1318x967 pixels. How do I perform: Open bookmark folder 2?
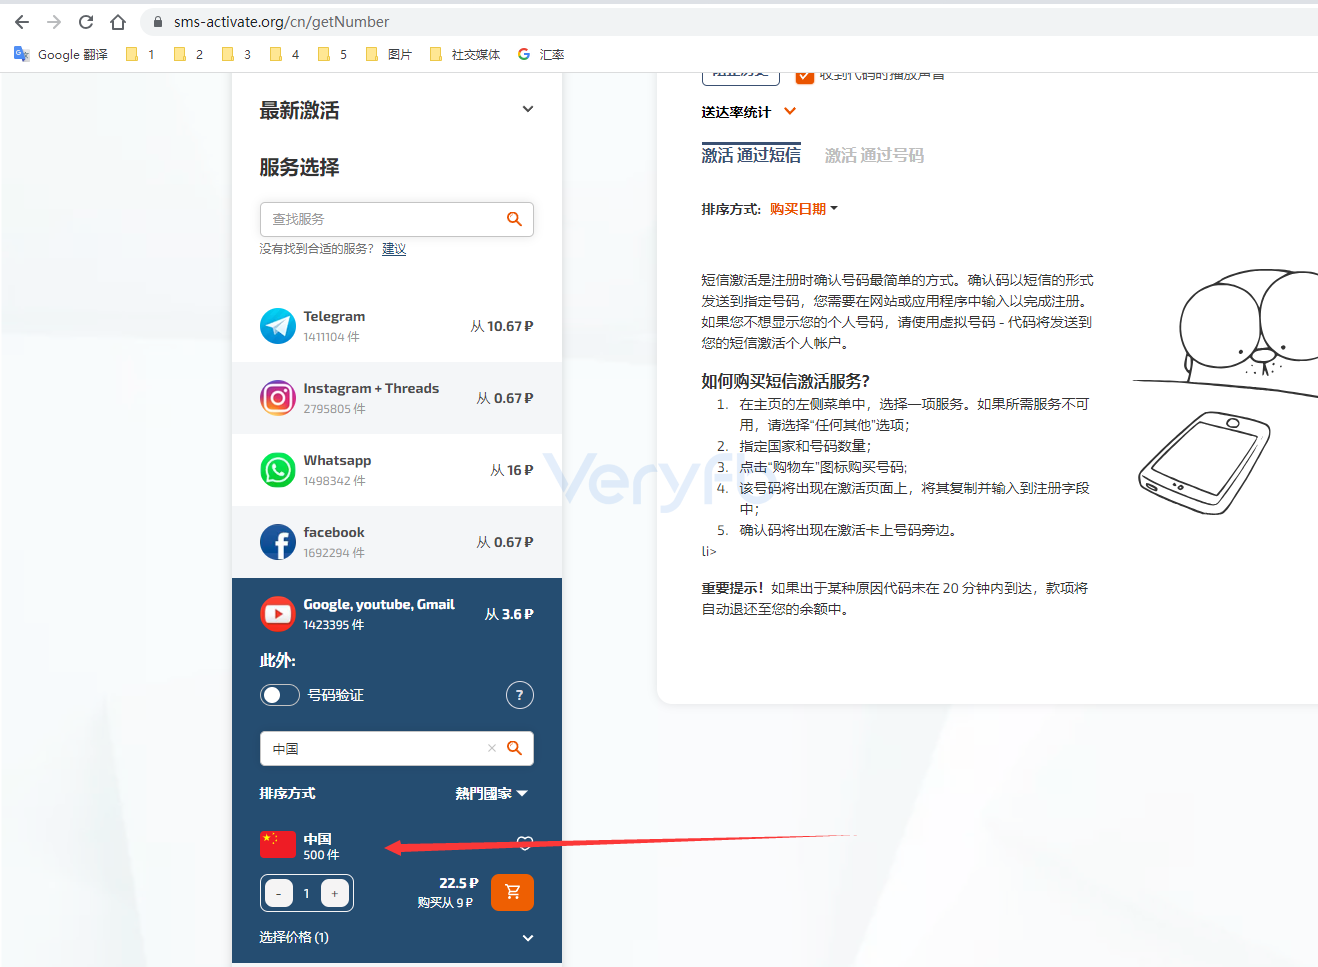[188, 54]
